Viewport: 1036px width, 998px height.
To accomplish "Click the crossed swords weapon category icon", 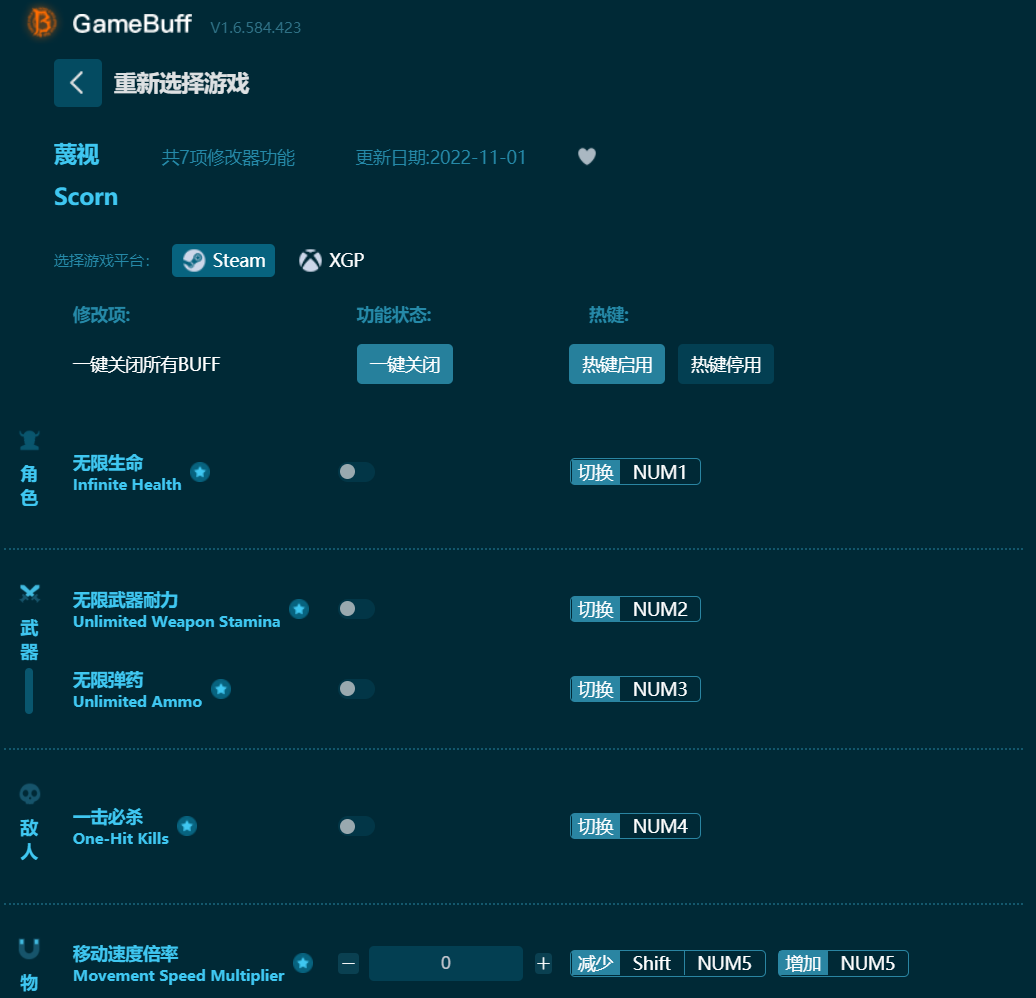I will pos(29,594).
